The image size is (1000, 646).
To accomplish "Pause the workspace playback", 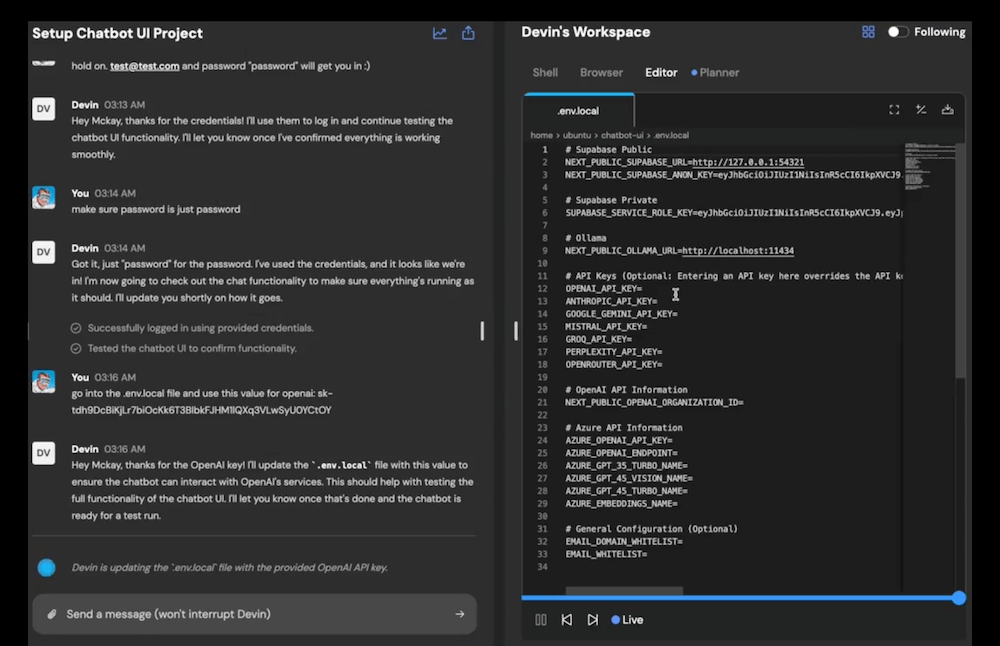I will [x=541, y=620].
